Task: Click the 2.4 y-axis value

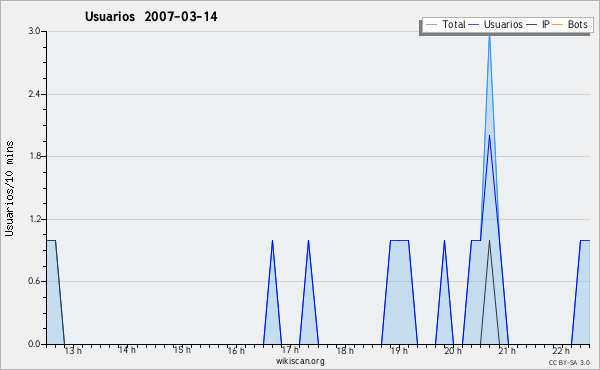Action: 35,94
